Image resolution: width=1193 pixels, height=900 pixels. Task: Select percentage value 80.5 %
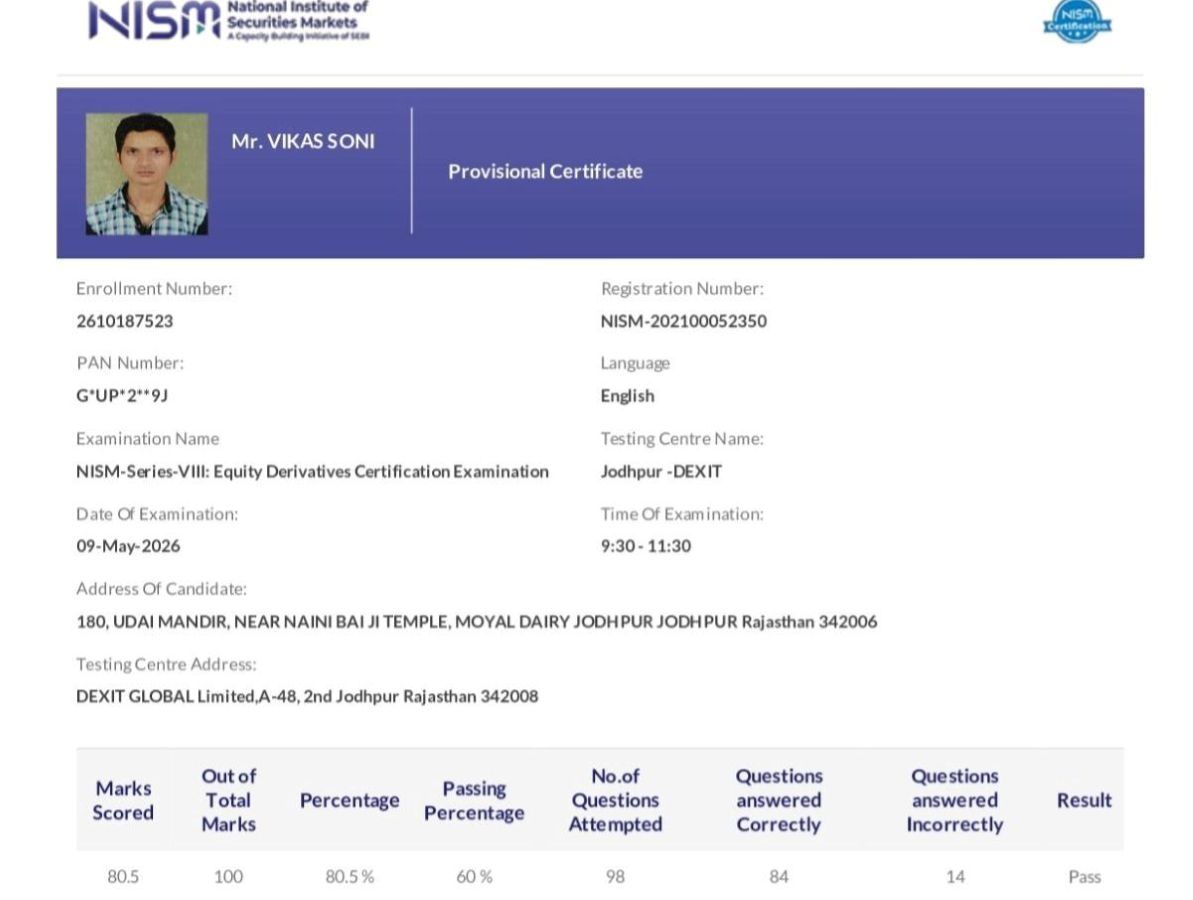(349, 876)
